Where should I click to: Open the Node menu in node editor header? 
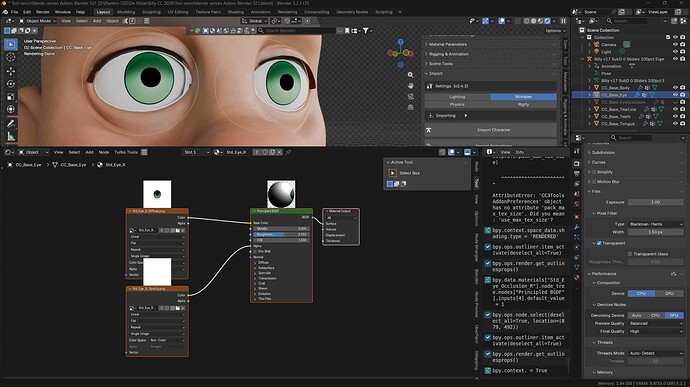tap(104, 152)
